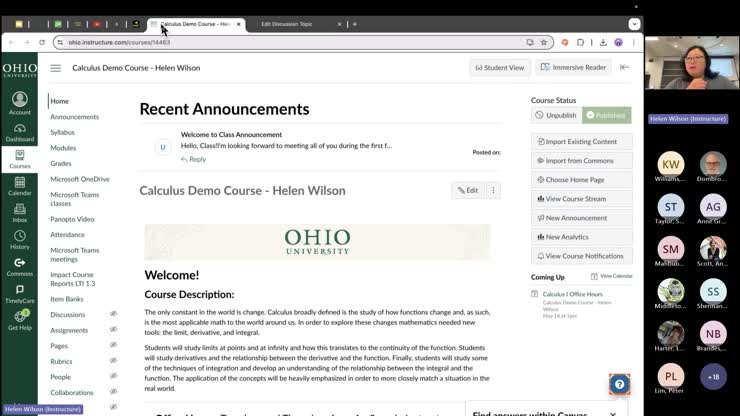
Task: Toggle visibility icon next to Pages
Action: 113,345
